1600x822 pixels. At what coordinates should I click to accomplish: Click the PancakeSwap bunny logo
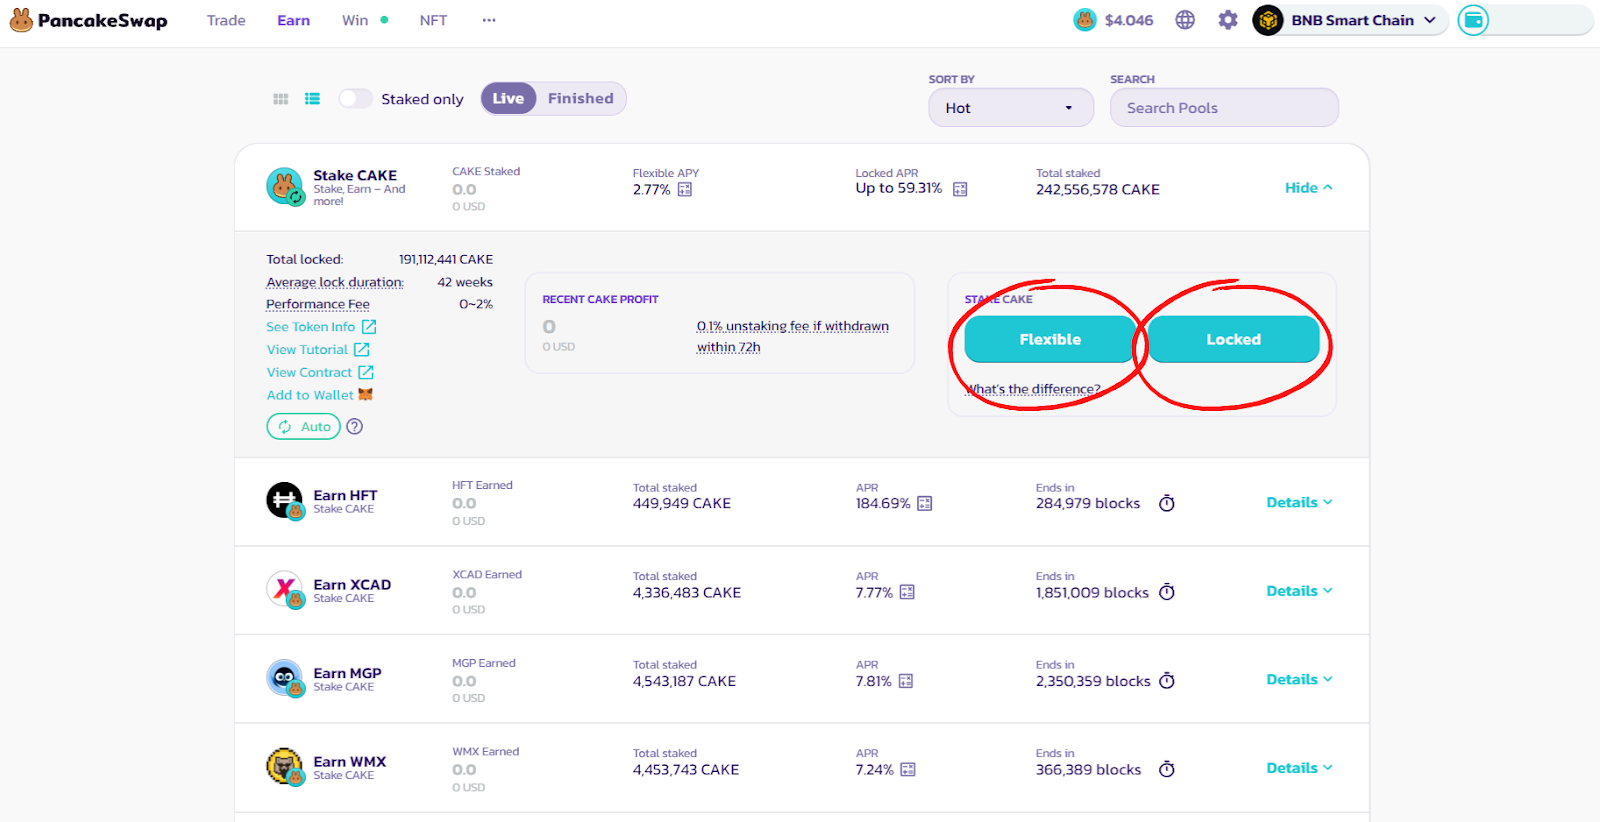tap(21, 20)
